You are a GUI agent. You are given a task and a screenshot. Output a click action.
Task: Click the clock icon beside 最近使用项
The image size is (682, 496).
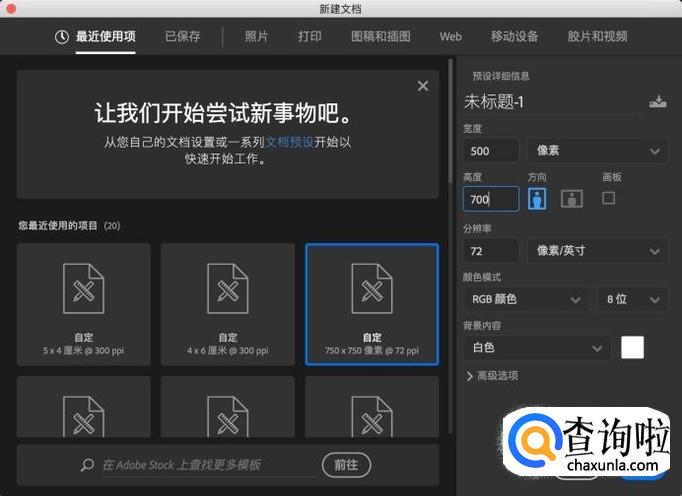(x=62, y=37)
